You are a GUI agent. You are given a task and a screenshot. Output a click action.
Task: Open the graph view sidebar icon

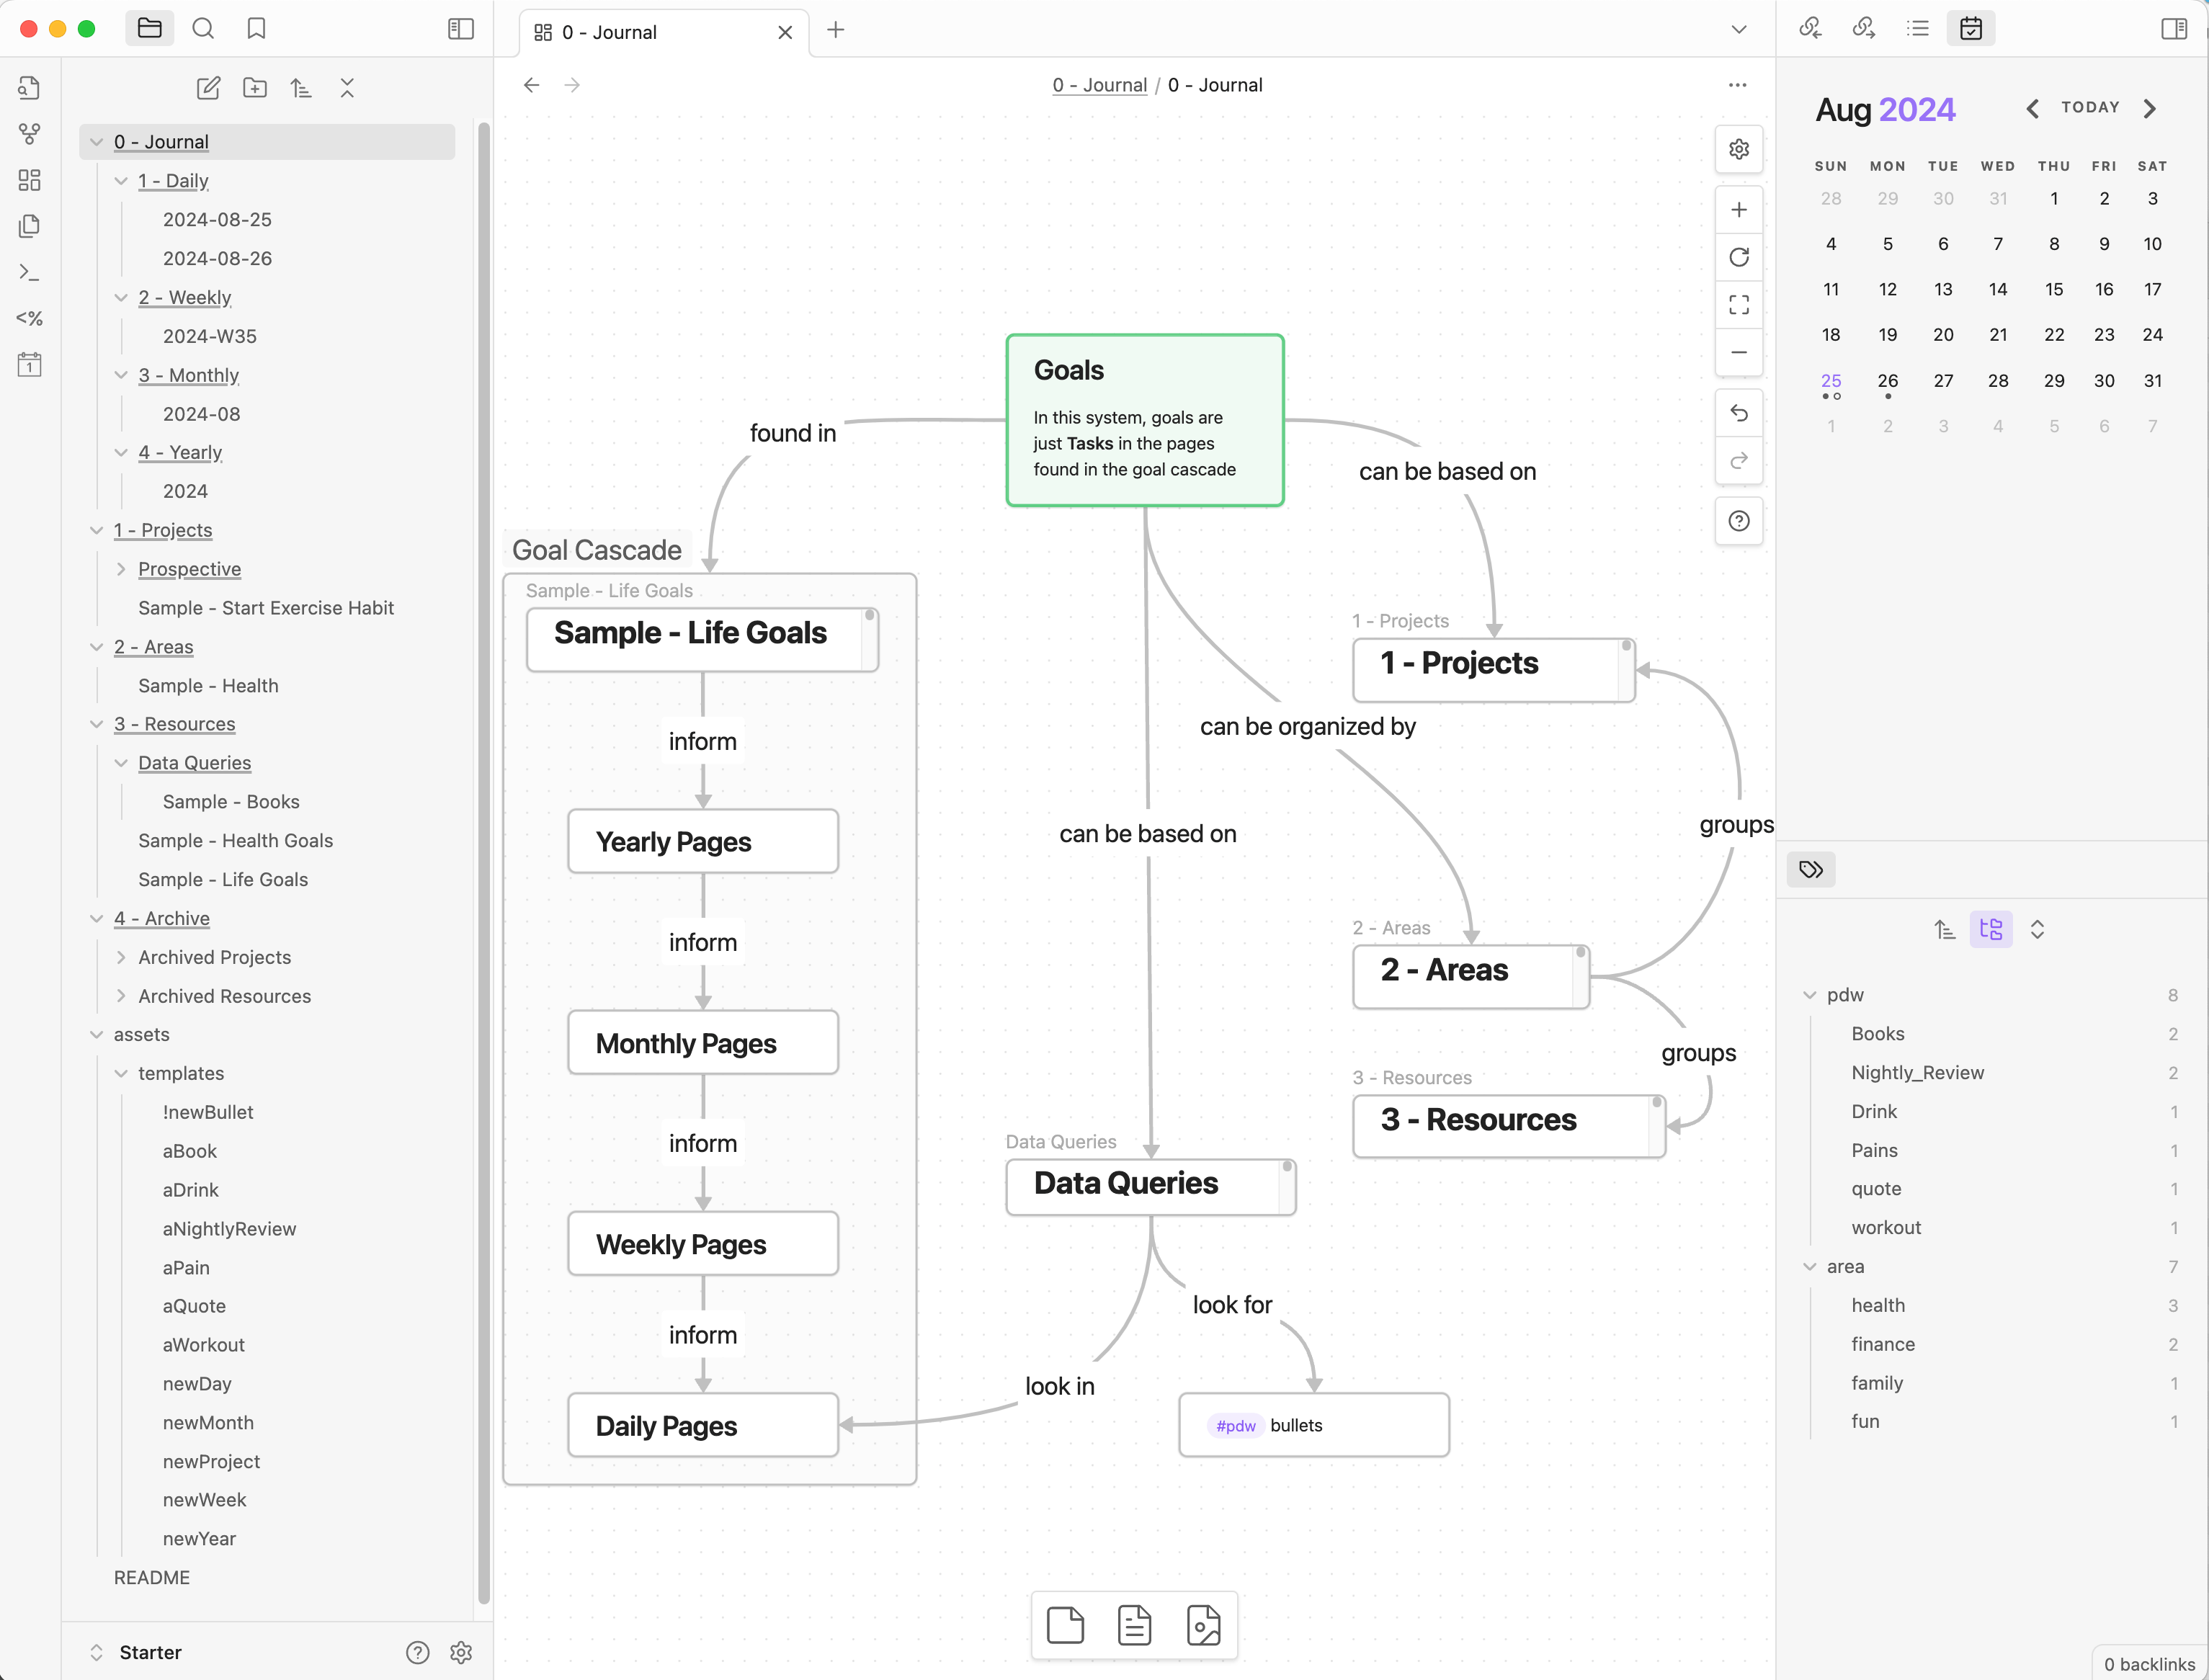[x=29, y=133]
